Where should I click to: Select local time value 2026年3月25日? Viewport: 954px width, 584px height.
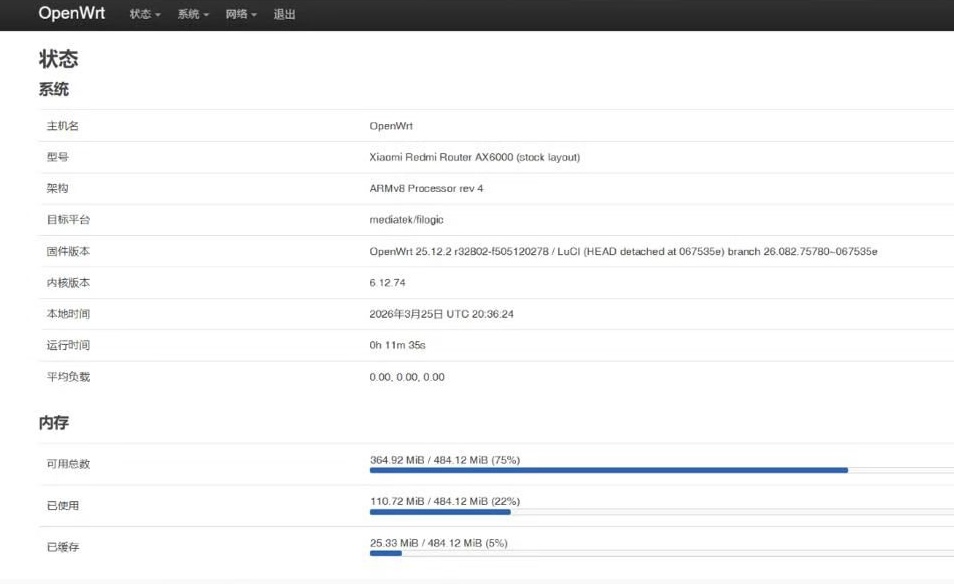[406, 314]
